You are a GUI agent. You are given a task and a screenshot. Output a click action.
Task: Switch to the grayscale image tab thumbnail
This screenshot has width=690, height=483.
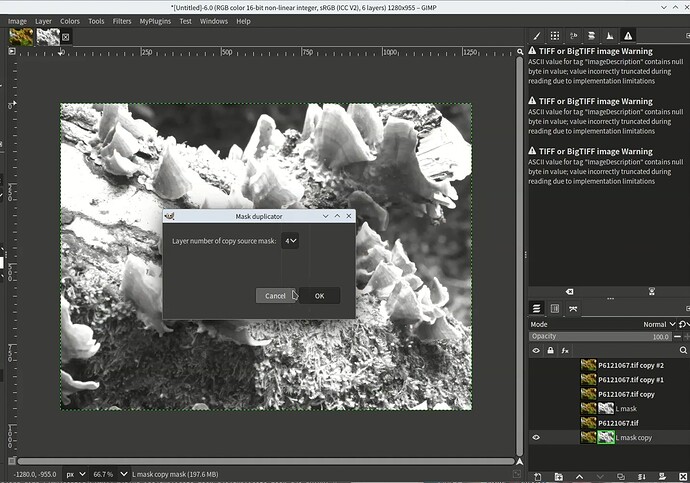pos(48,37)
